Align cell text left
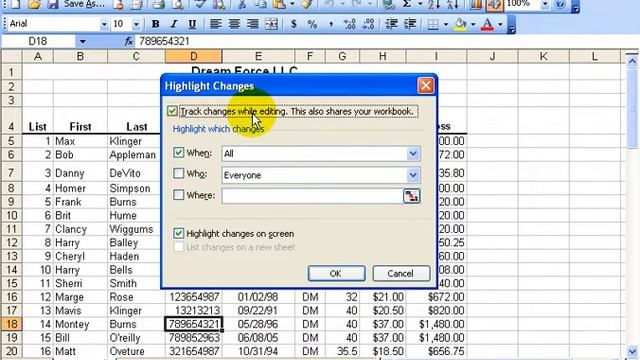Image resolution: width=640 pixels, height=360 pixels. click(216, 24)
